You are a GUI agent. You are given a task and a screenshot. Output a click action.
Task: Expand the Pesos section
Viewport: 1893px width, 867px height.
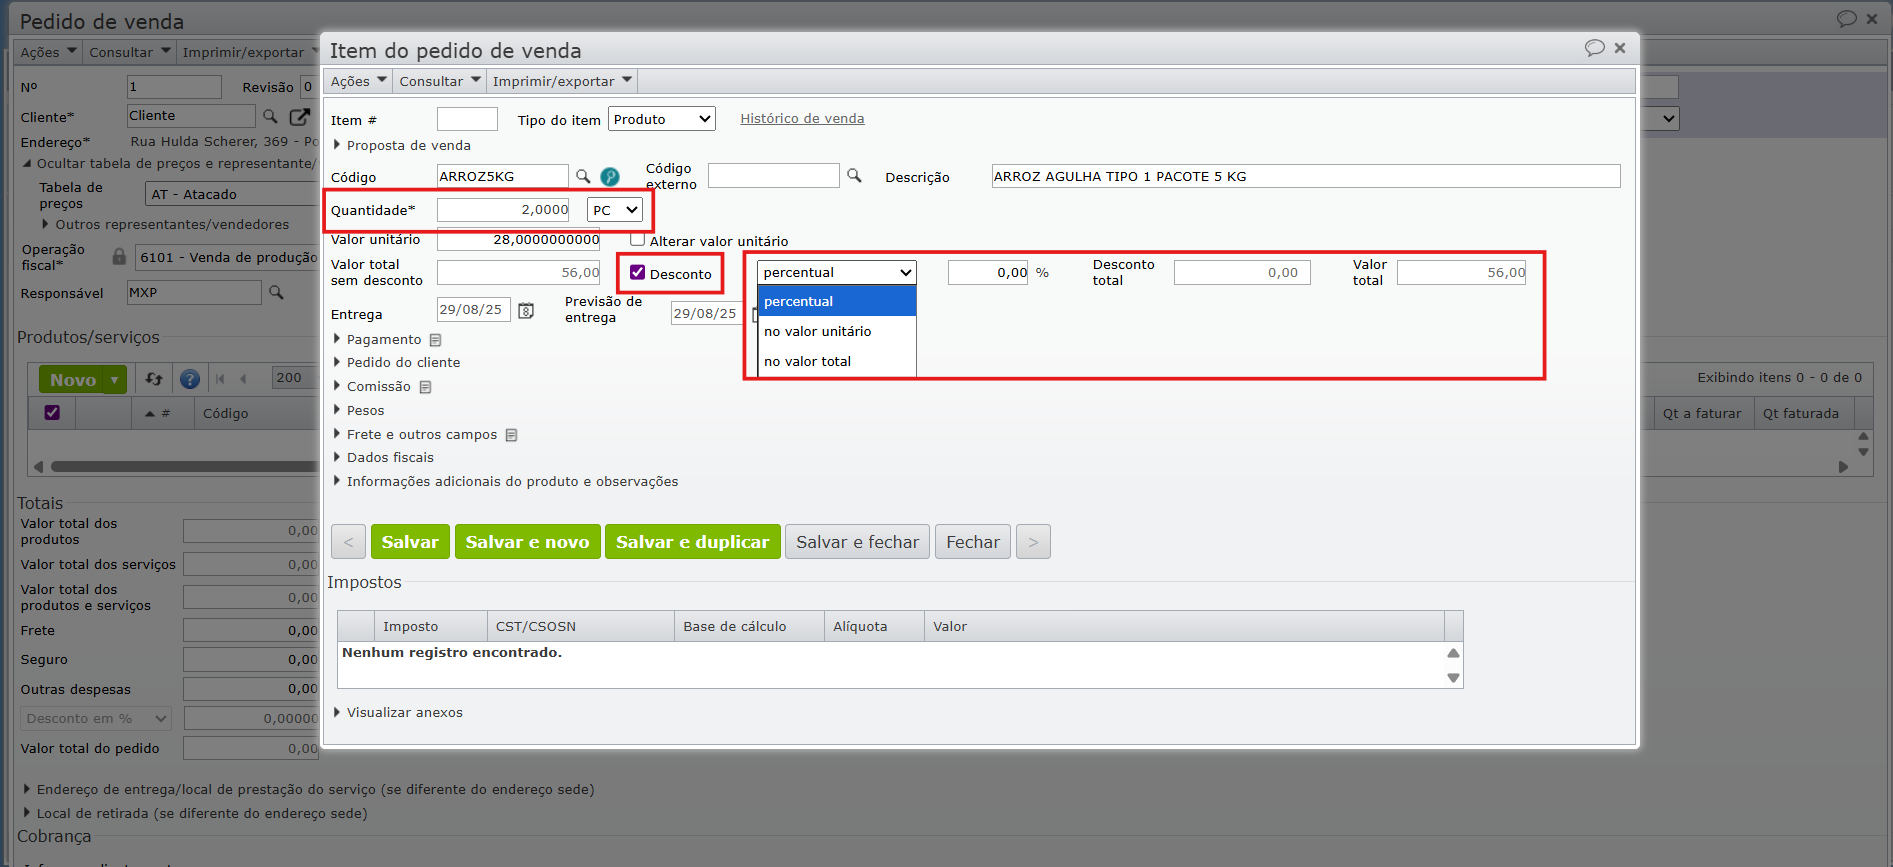click(358, 410)
